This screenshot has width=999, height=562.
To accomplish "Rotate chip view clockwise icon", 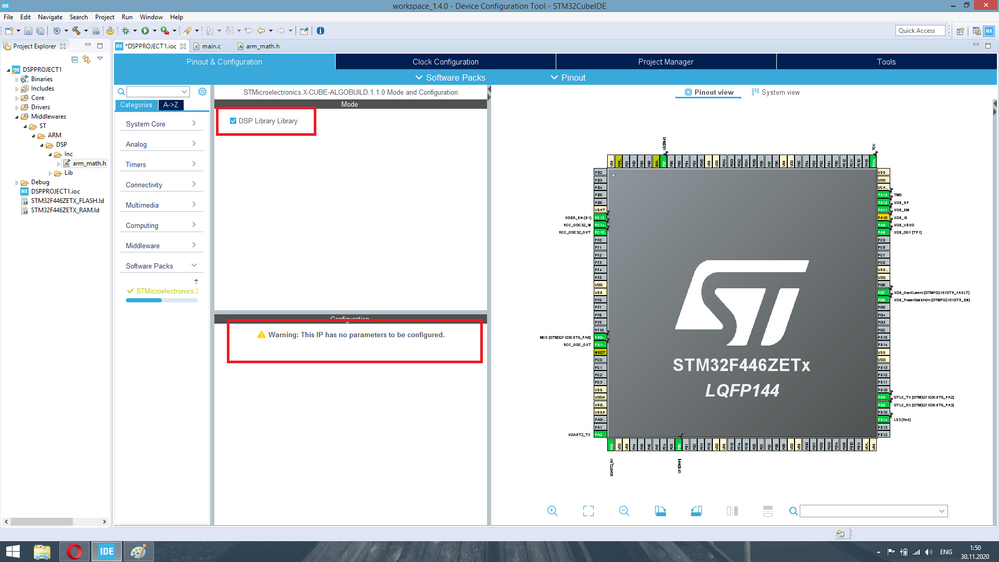I will [x=660, y=511].
